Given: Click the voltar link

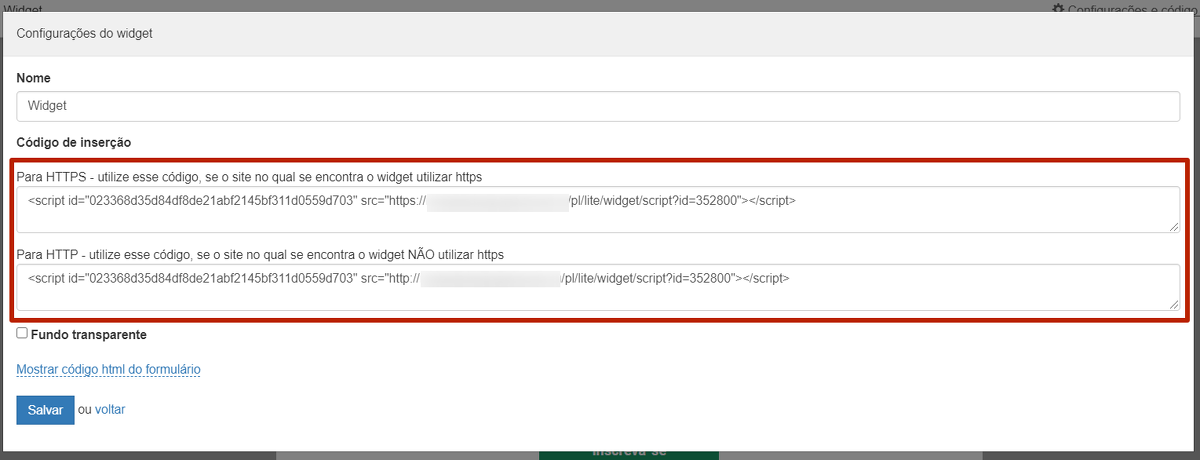Looking at the screenshot, I should coord(110,410).
